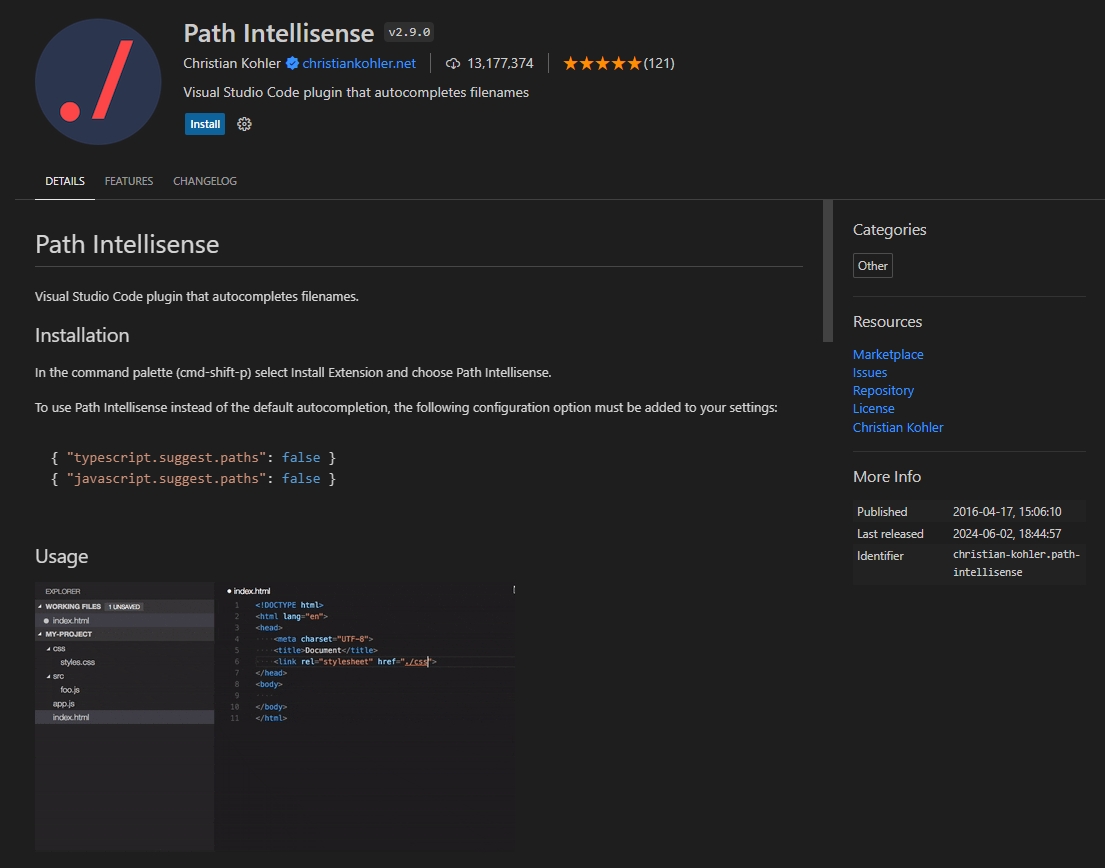Click the (121) ratings count
Image resolution: width=1105 pixels, height=868 pixels.
pos(659,63)
